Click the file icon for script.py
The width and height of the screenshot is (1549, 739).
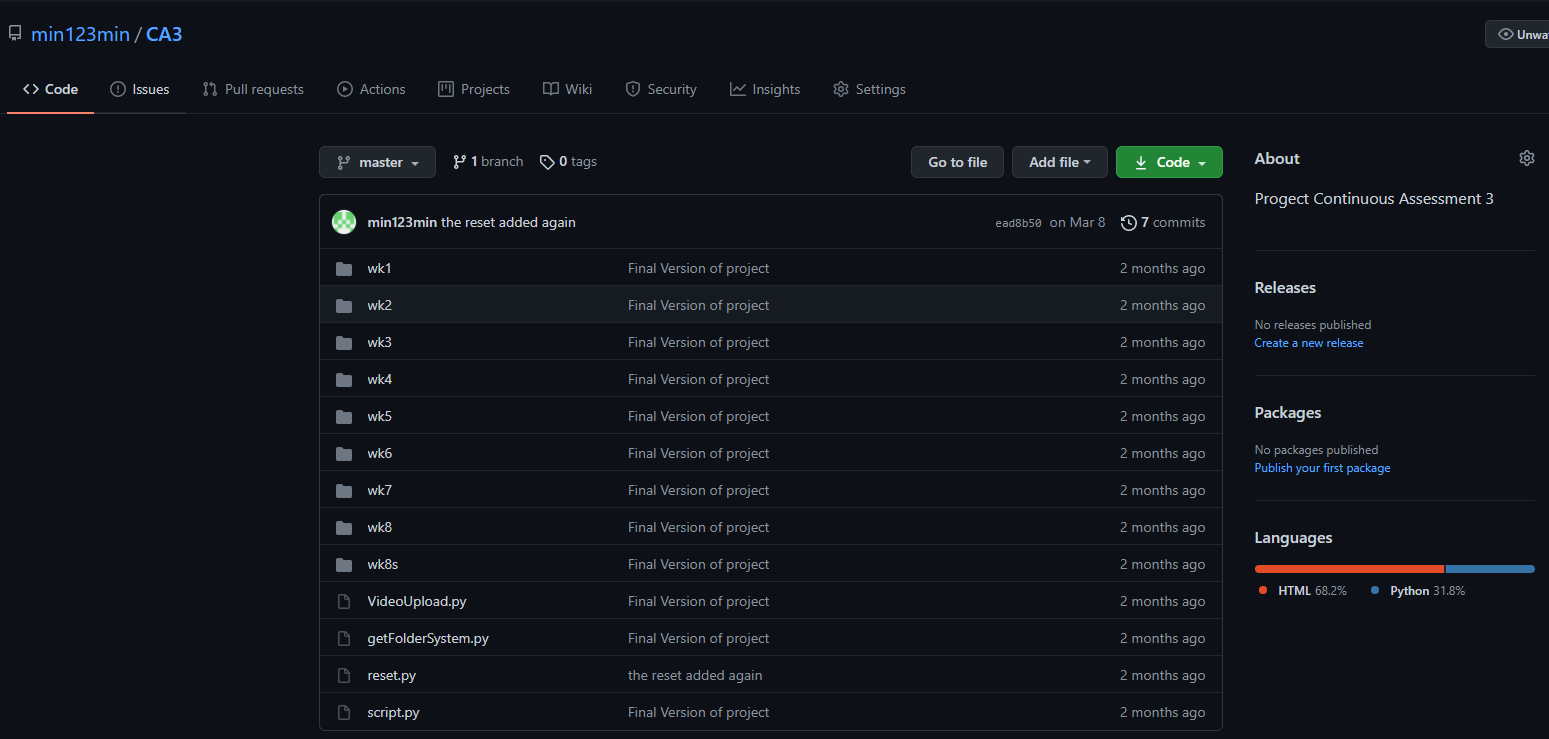(x=344, y=713)
